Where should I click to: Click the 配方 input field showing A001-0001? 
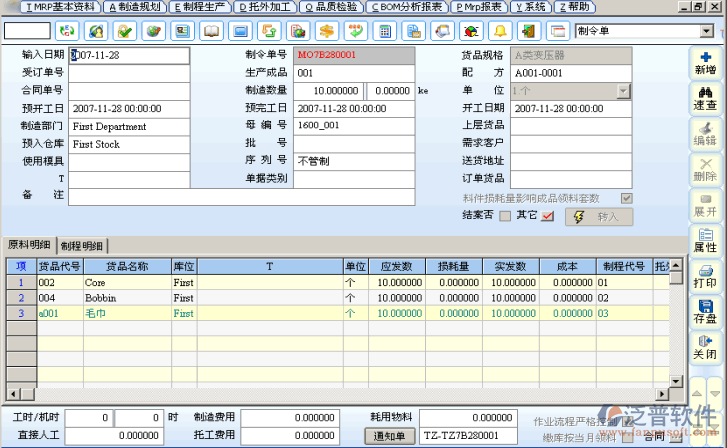pos(570,73)
